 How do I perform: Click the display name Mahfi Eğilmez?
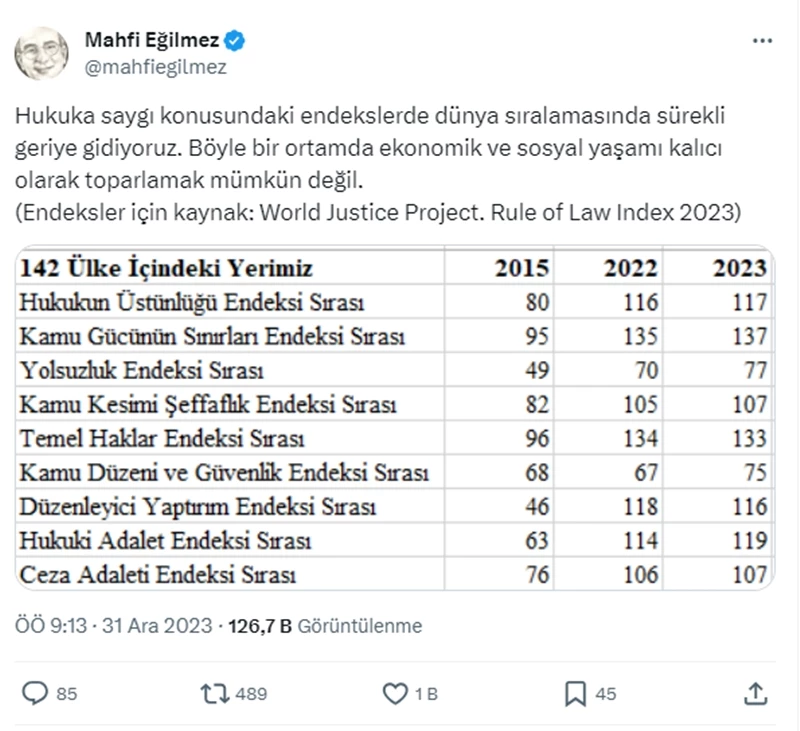coord(153,41)
